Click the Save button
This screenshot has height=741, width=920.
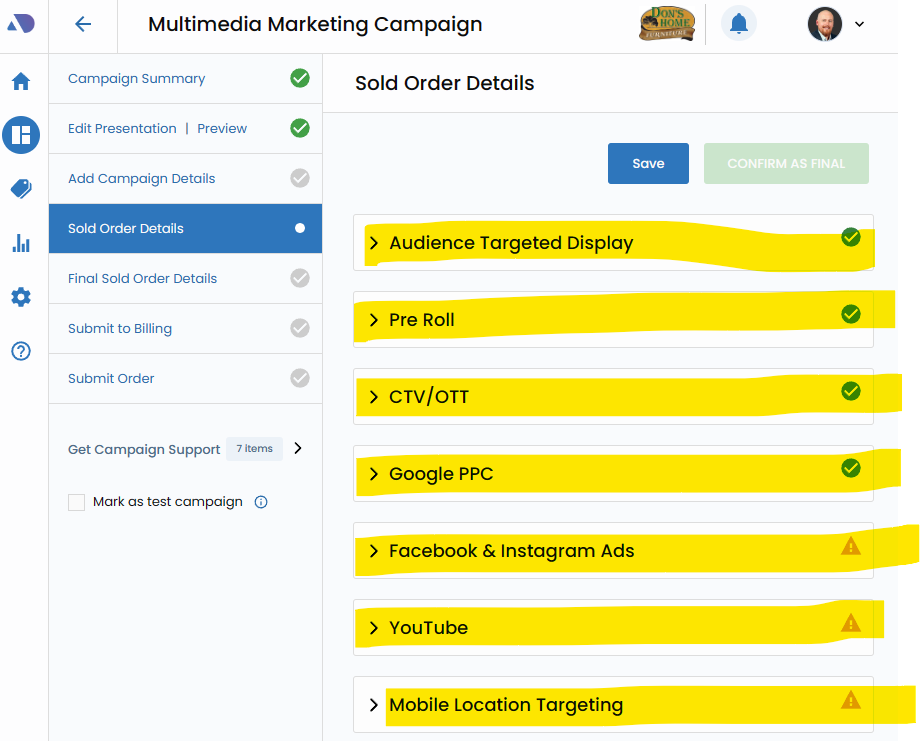[648, 164]
